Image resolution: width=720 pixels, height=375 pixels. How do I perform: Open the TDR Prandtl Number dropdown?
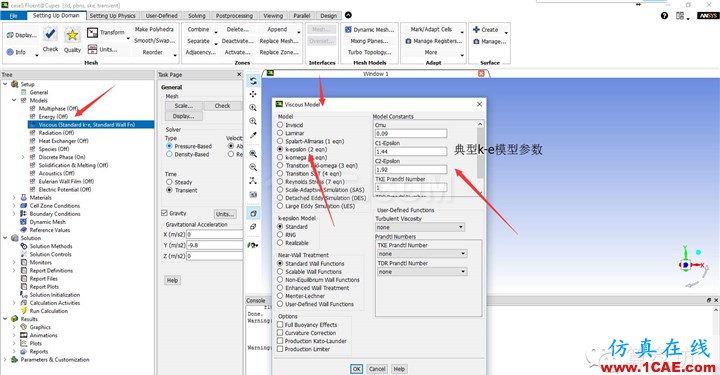click(422, 272)
